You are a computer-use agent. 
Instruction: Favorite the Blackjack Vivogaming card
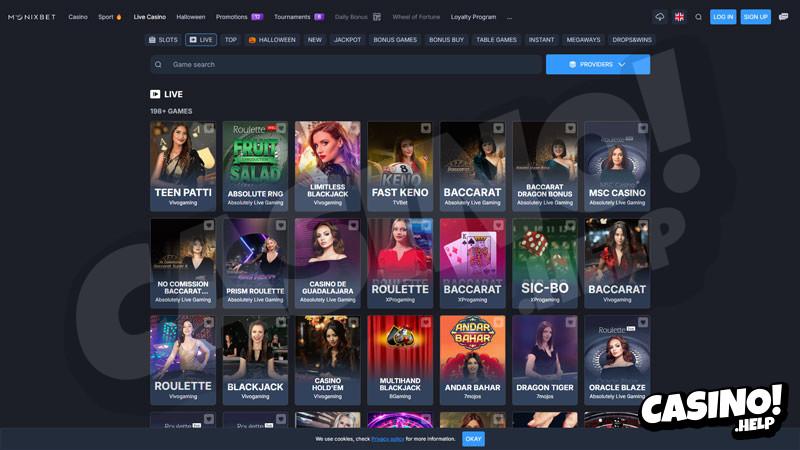[x=281, y=322]
